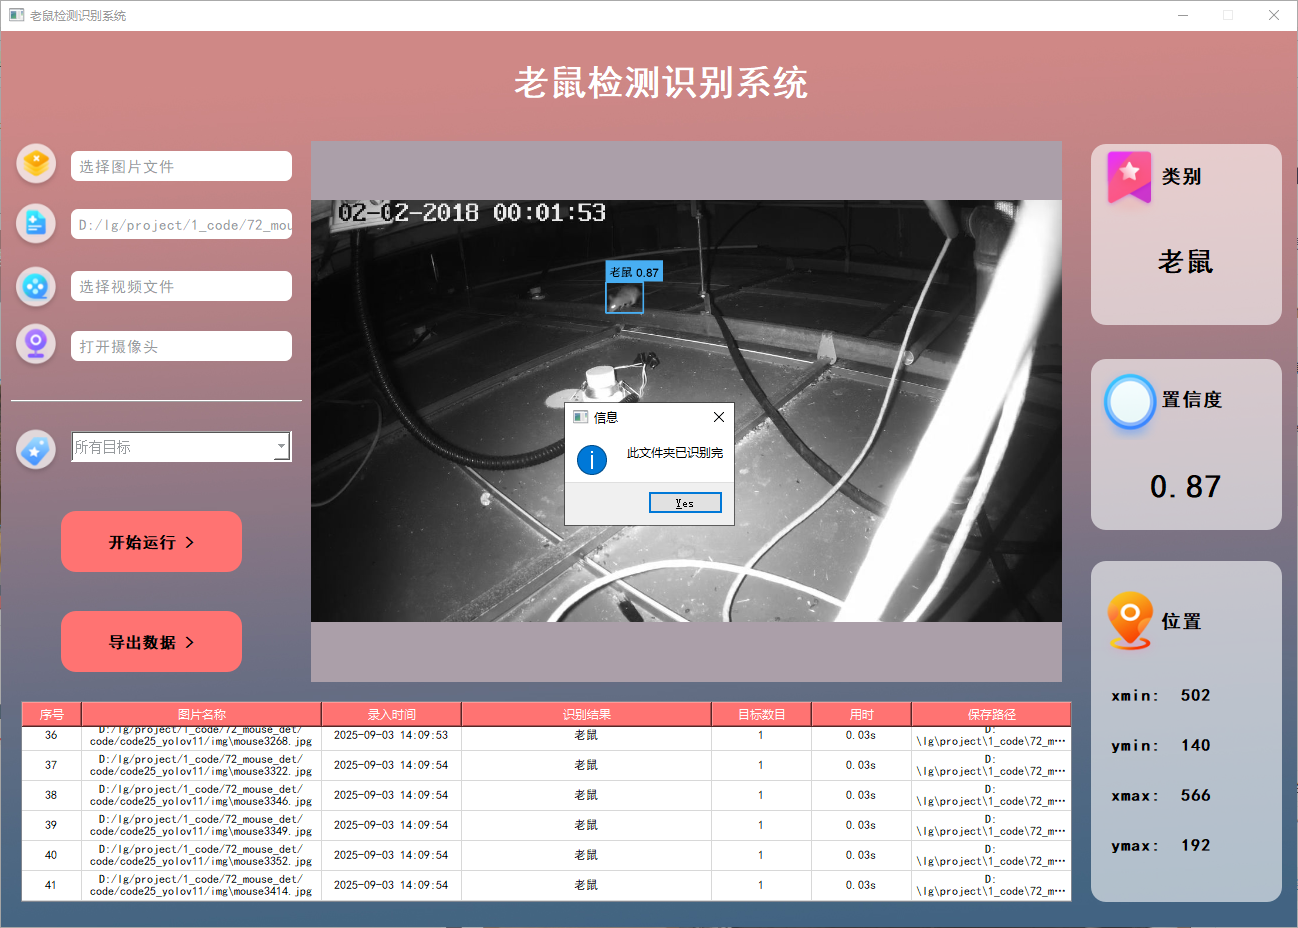The height and width of the screenshot is (928, 1298).
Task: Click inside the 打开摄像头 field
Action: 181,346
